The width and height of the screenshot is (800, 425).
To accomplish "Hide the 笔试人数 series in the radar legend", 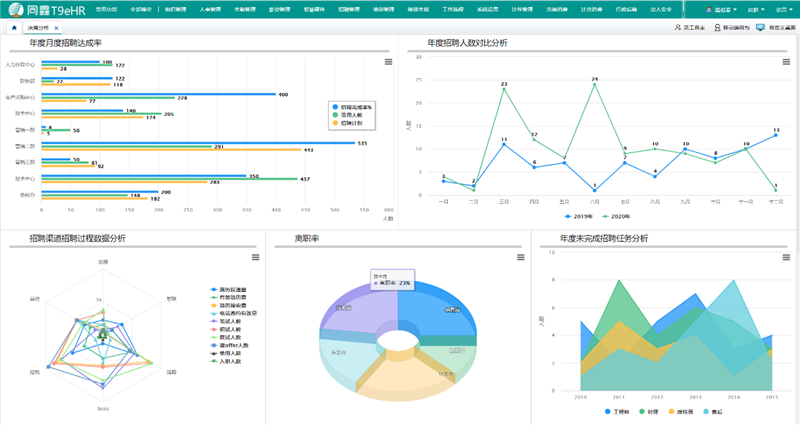I will (x=229, y=321).
